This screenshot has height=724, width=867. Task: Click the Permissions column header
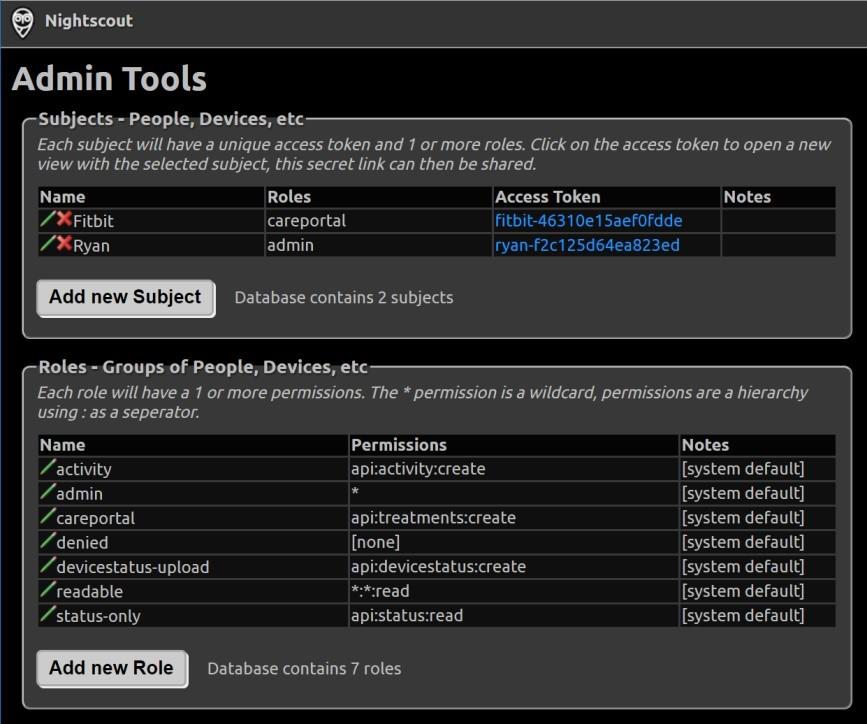click(x=399, y=445)
